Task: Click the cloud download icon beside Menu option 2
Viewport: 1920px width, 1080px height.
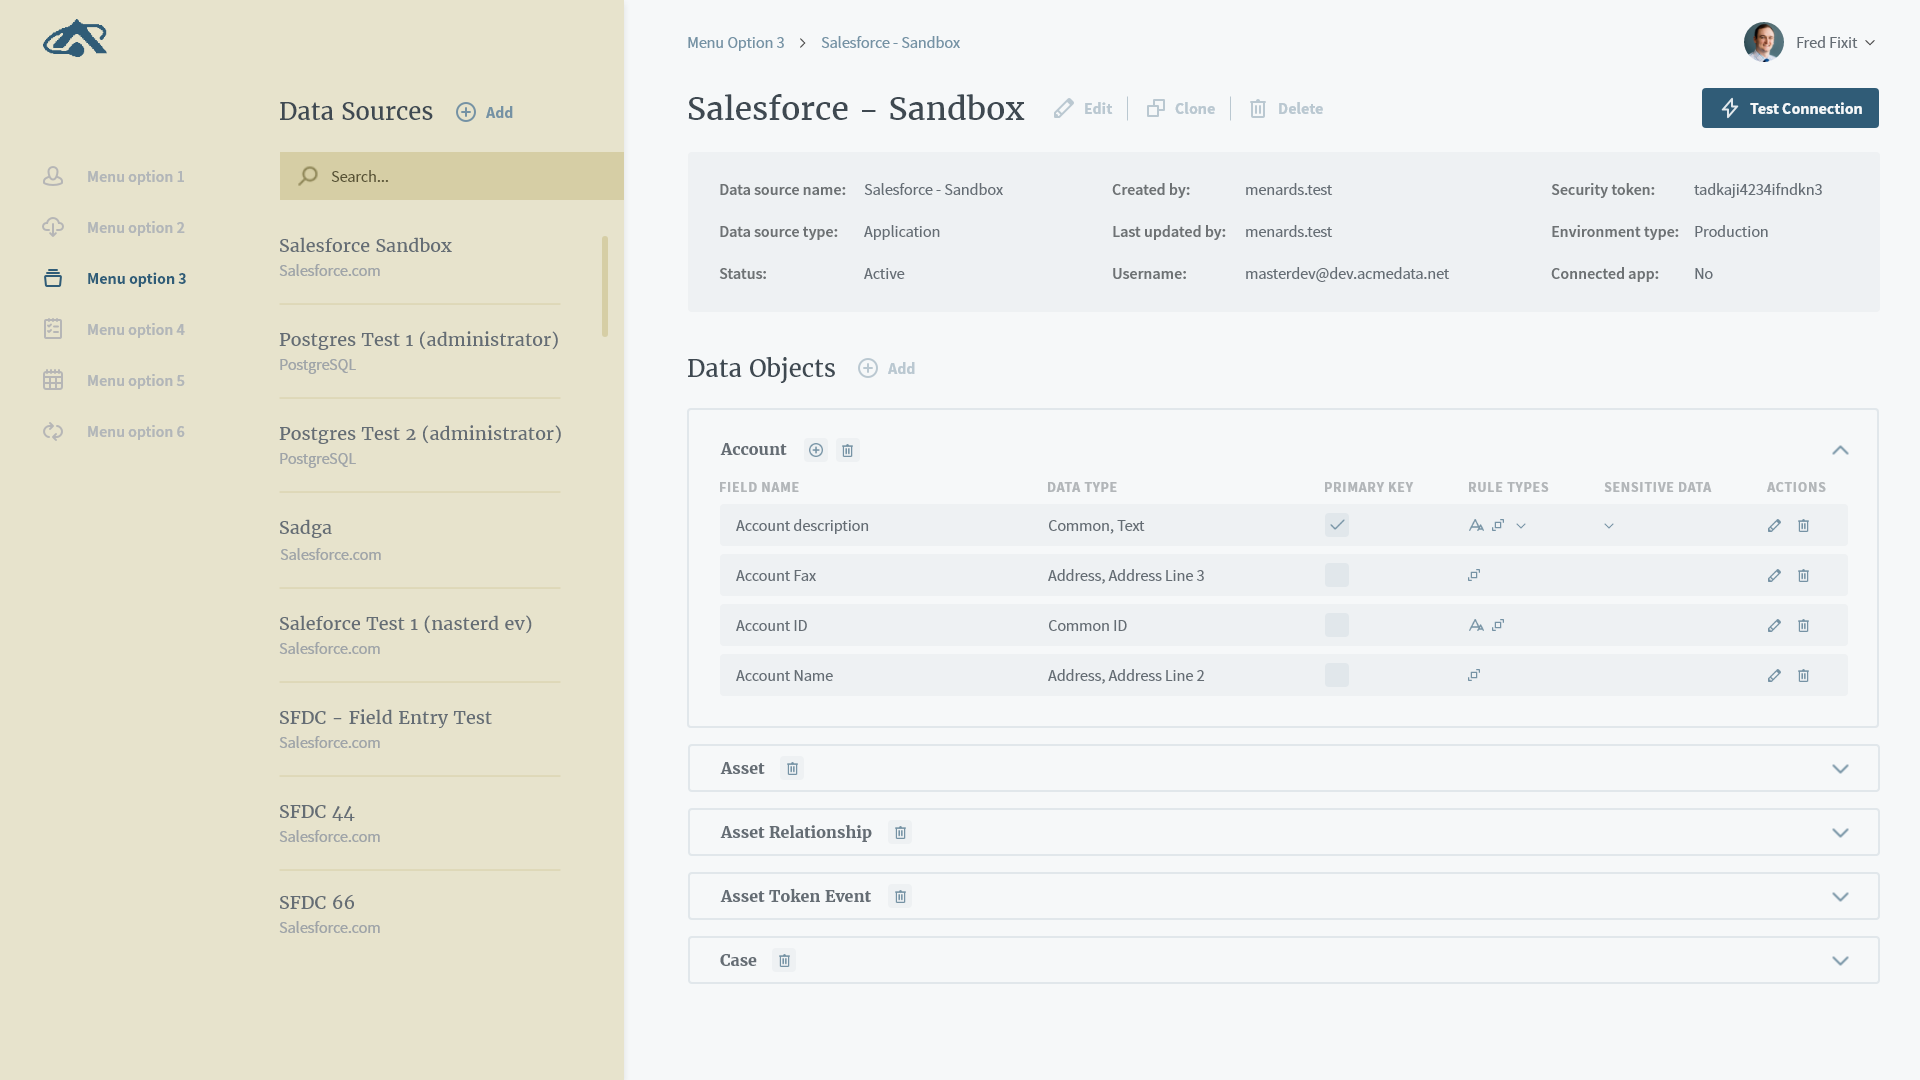Action: pos(53,227)
